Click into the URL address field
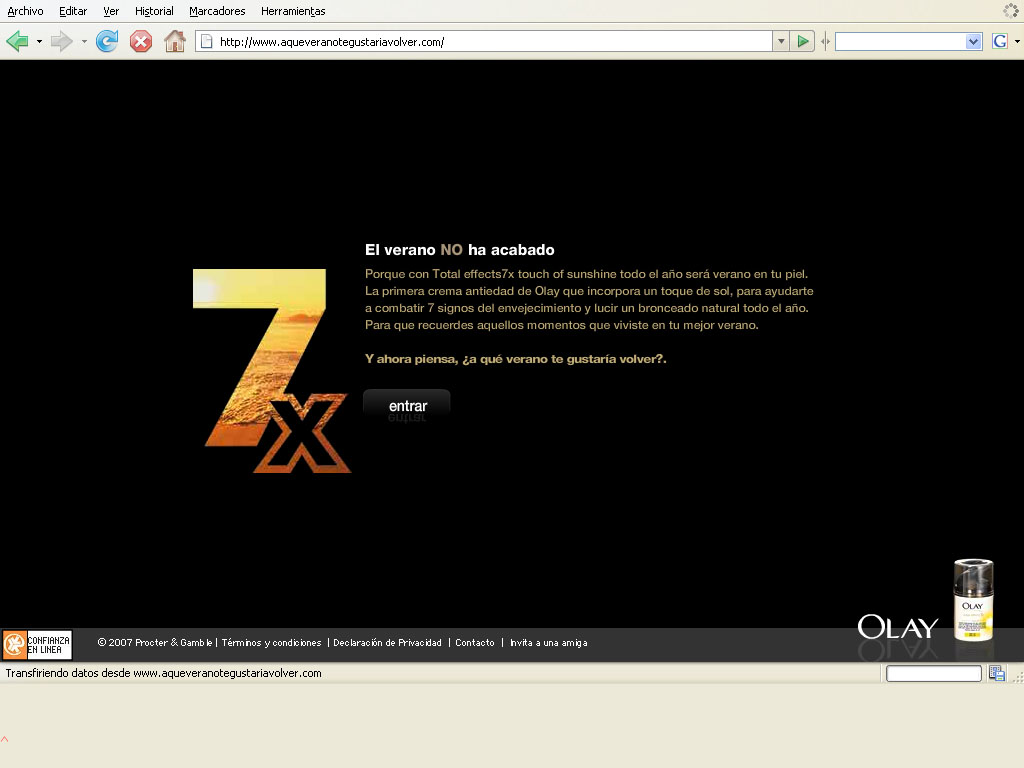This screenshot has width=1024, height=768. 490,41
